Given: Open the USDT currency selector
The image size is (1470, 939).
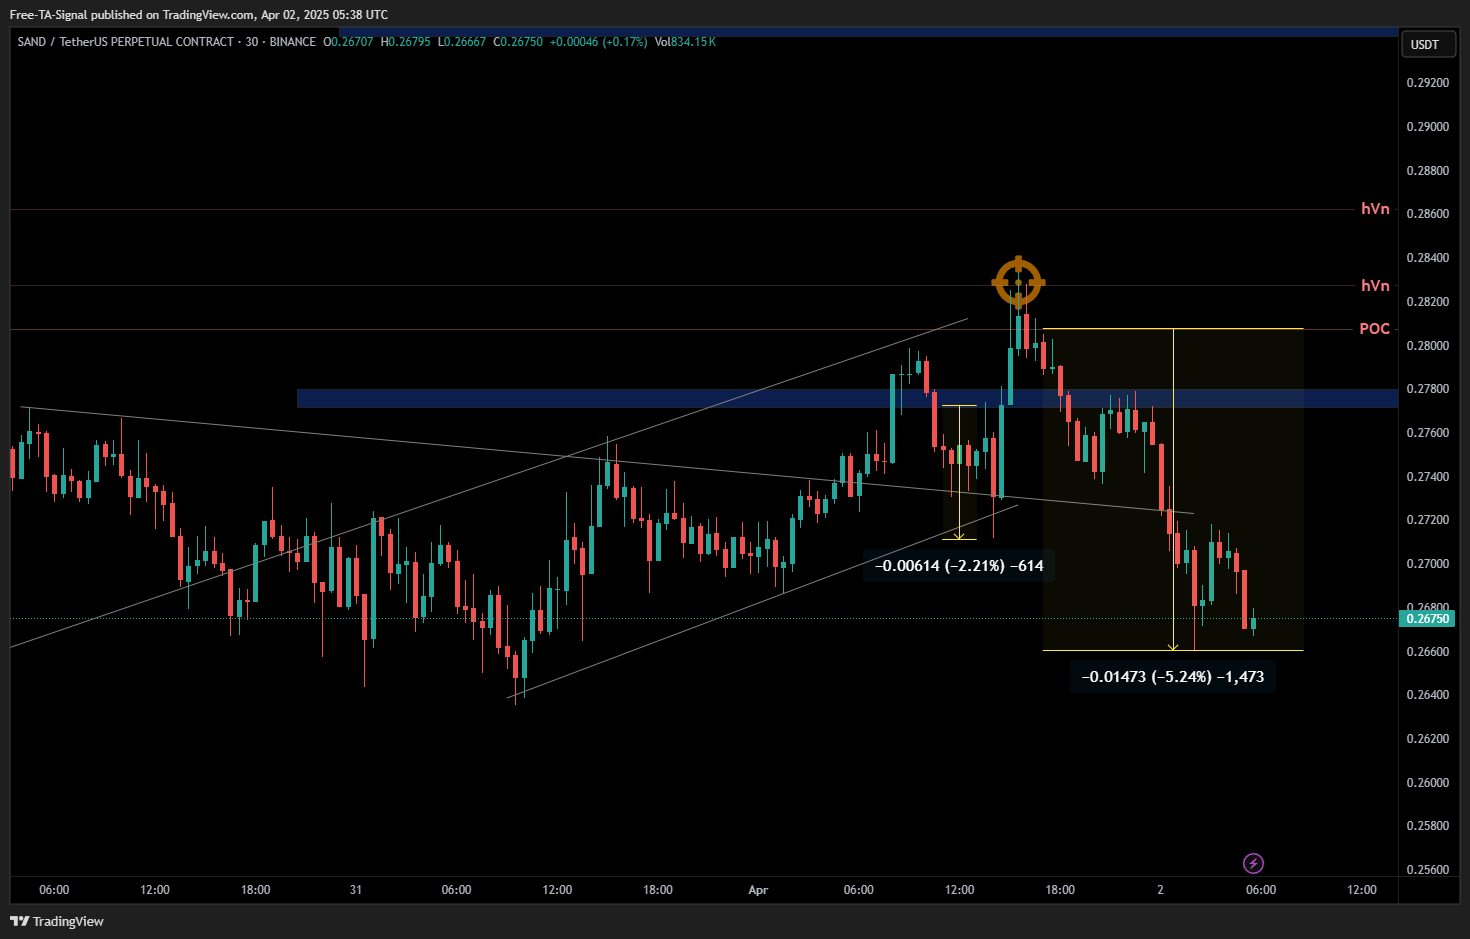Looking at the screenshot, I should tap(1426, 44).
